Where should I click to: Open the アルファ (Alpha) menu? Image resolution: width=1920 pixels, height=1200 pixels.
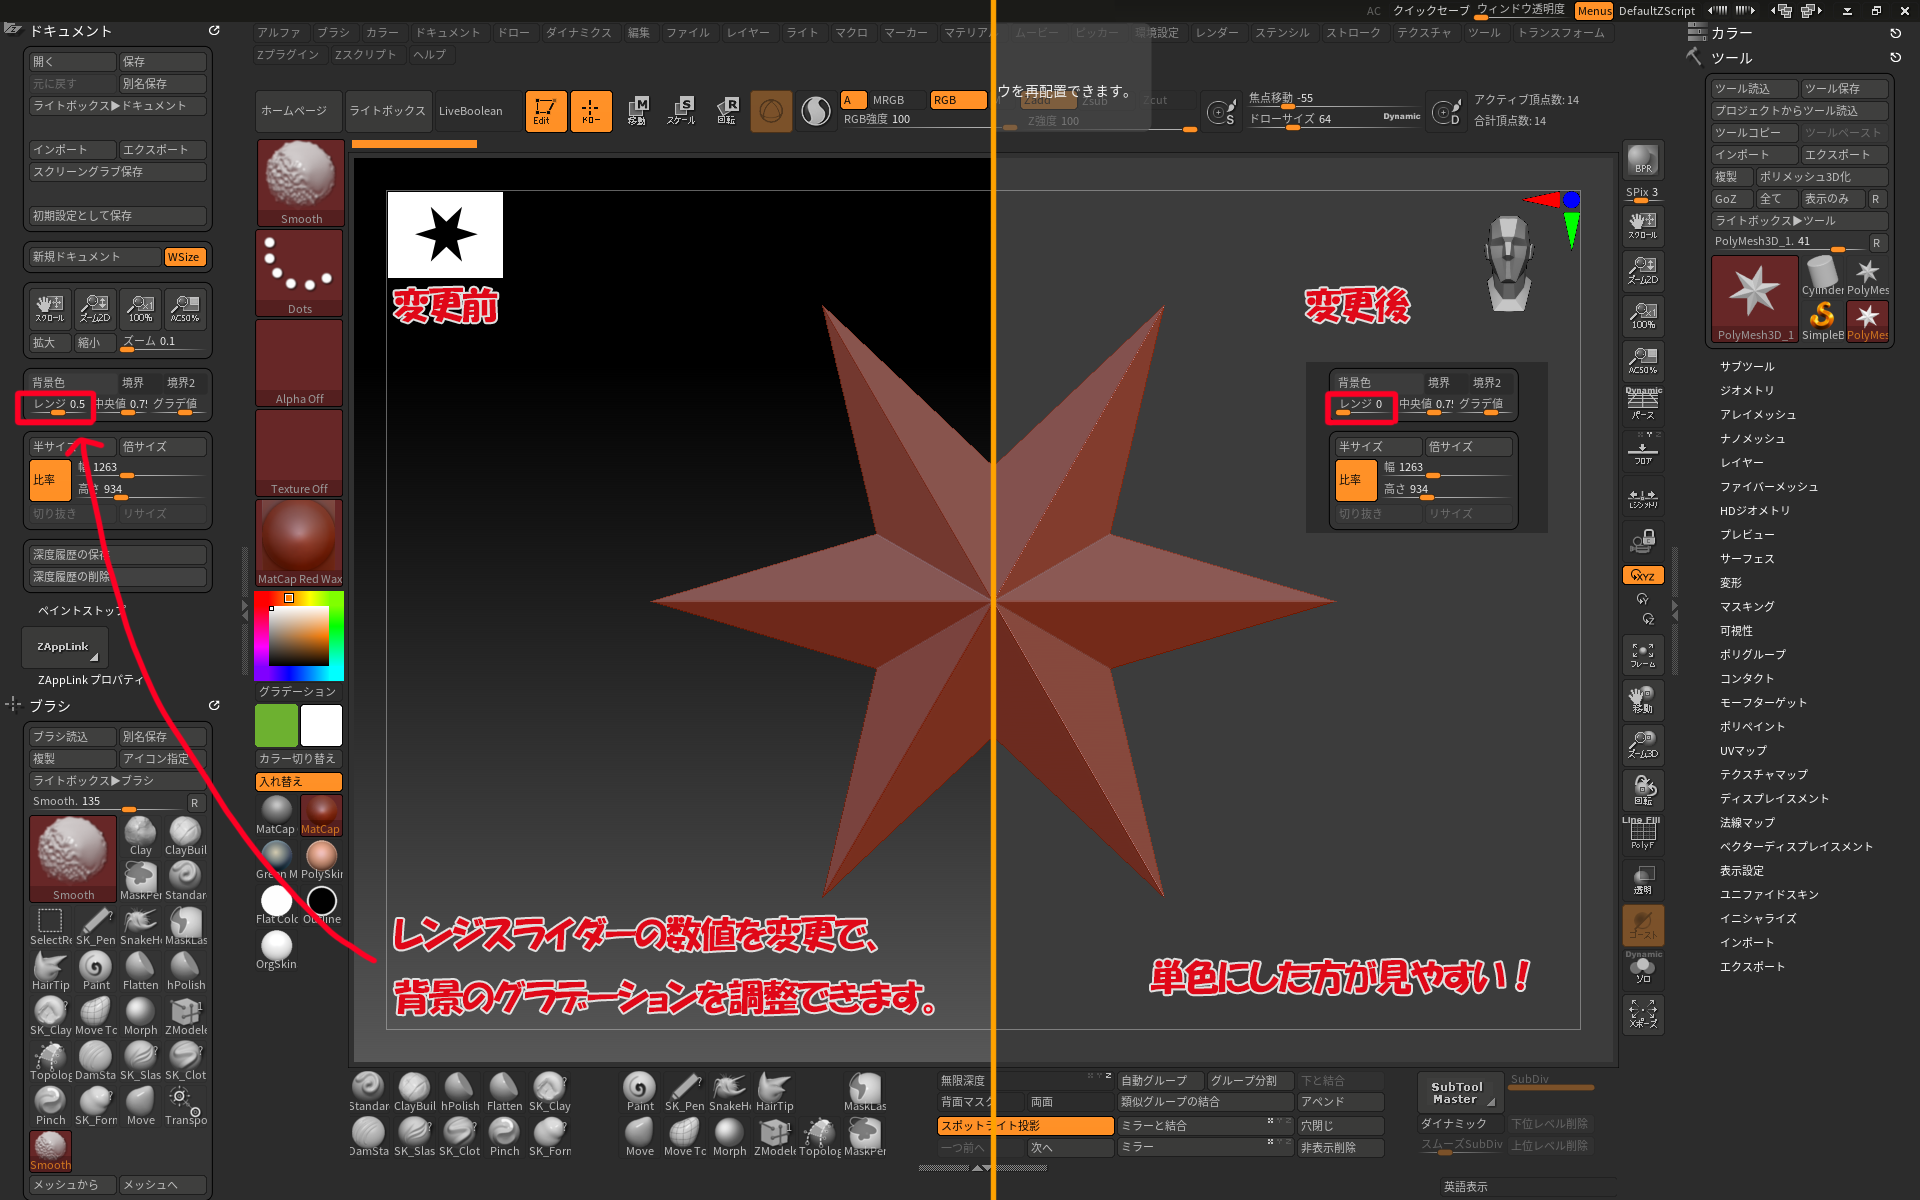pos(279,33)
